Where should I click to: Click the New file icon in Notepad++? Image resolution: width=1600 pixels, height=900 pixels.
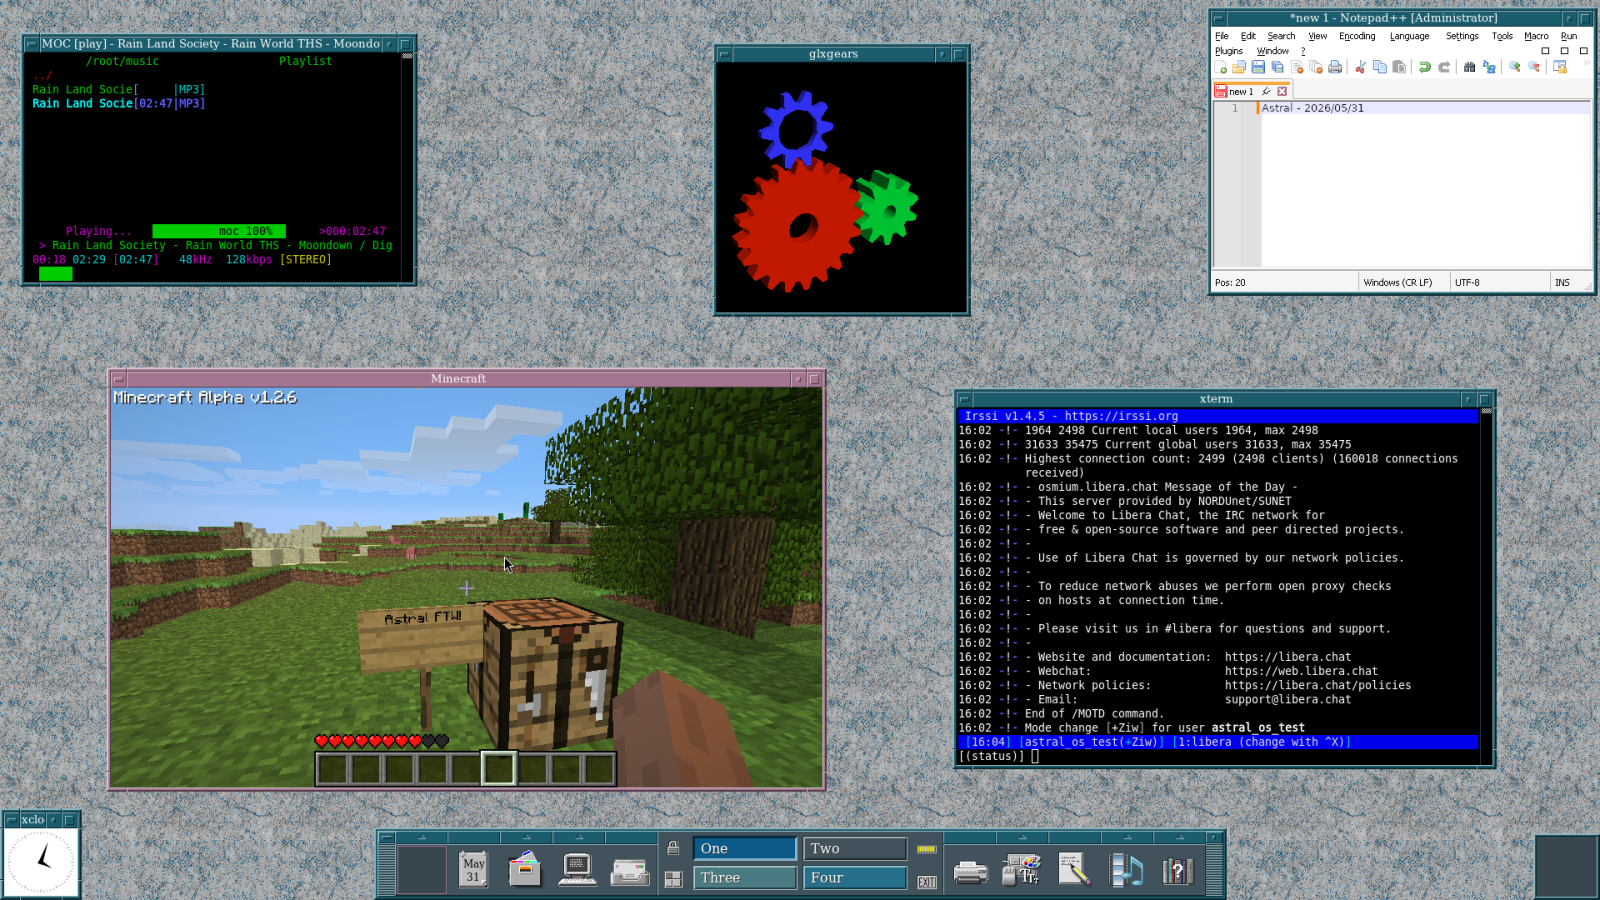pyautogui.click(x=1221, y=67)
